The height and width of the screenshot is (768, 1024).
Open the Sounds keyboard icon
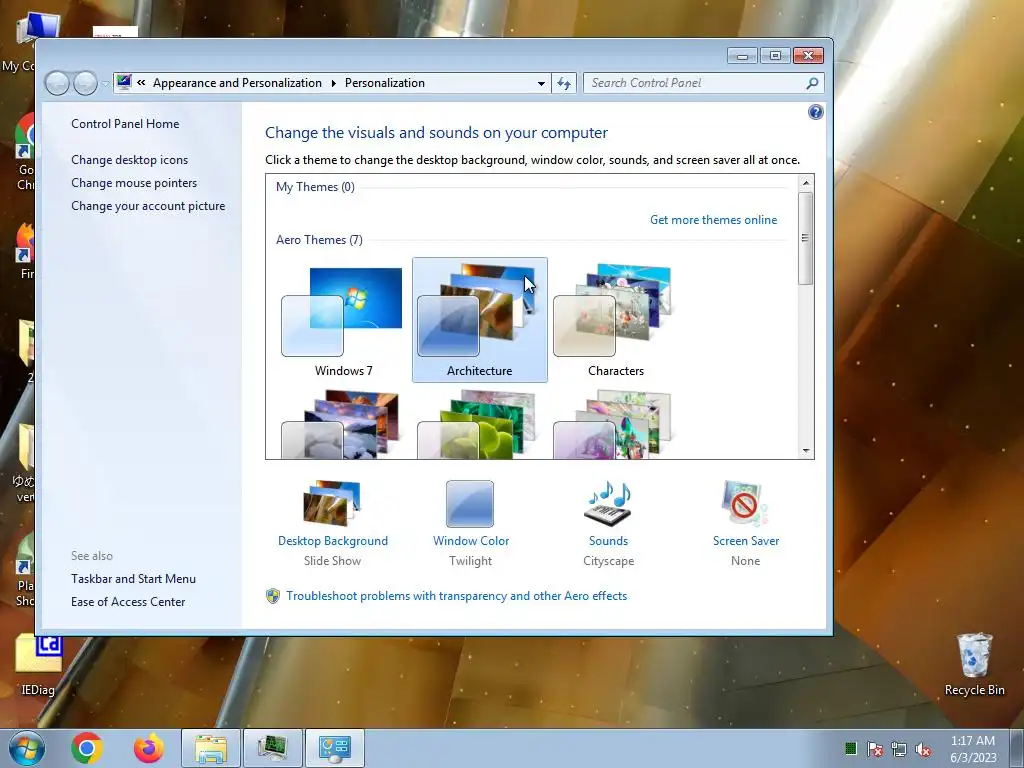click(x=608, y=504)
